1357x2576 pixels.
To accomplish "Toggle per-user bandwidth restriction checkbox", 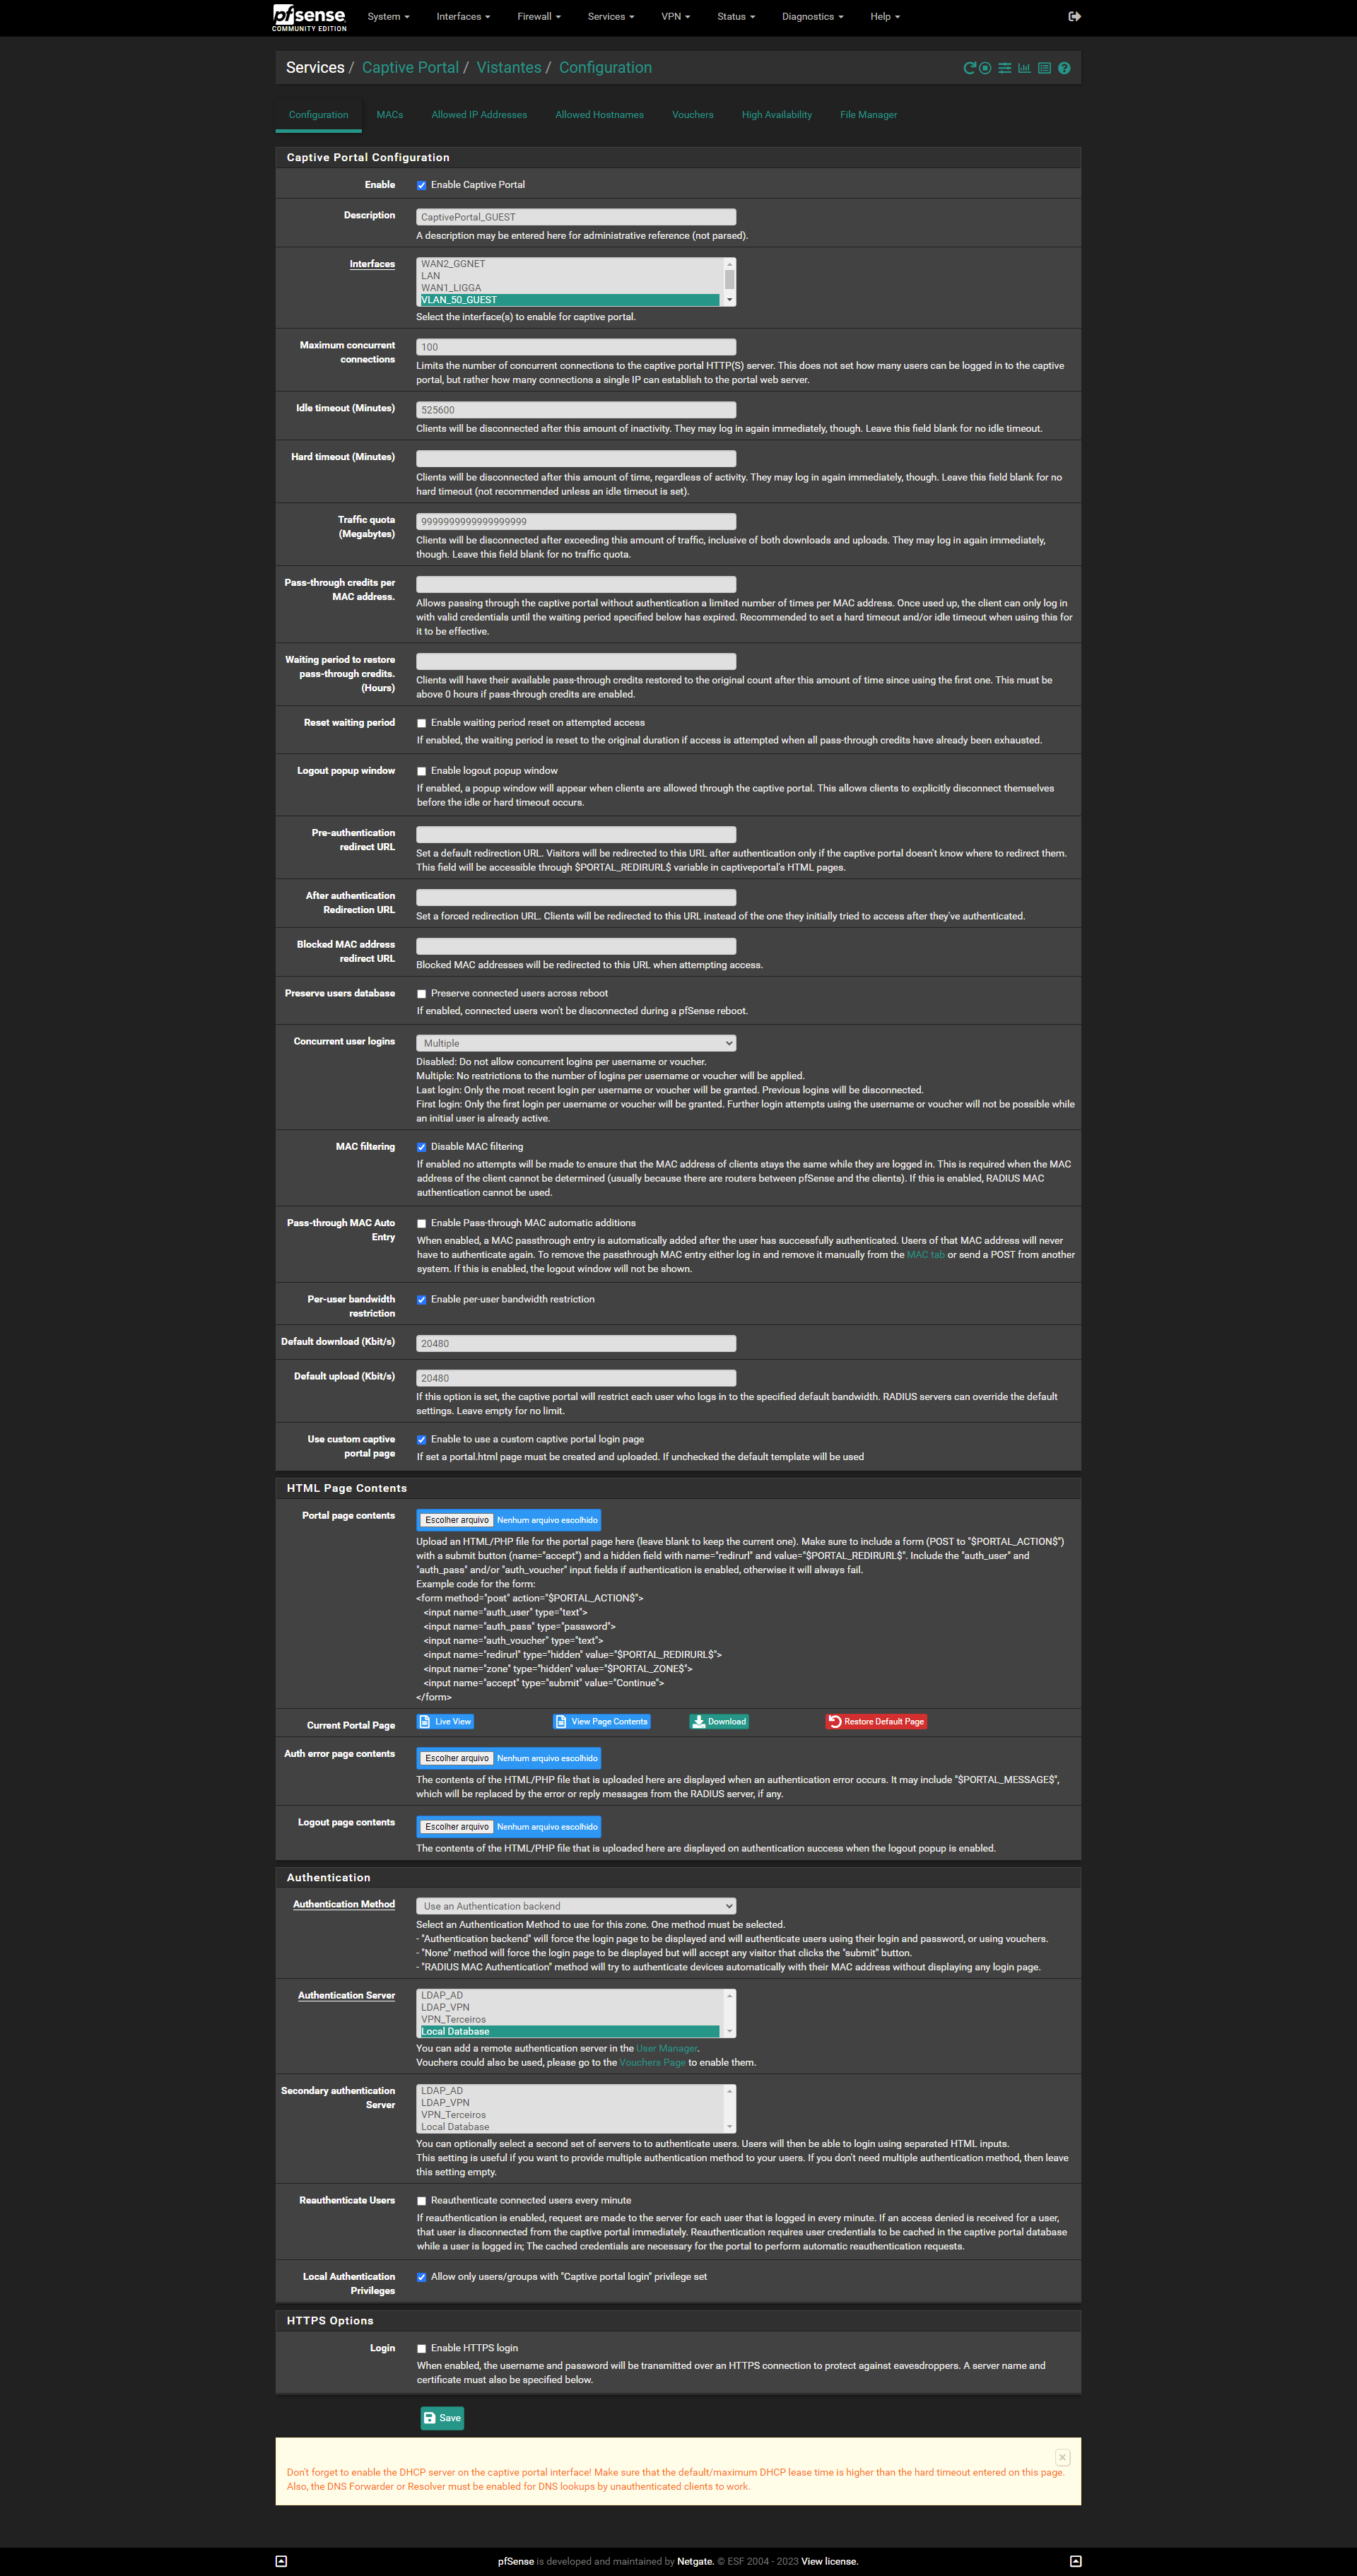I will [421, 1300].
